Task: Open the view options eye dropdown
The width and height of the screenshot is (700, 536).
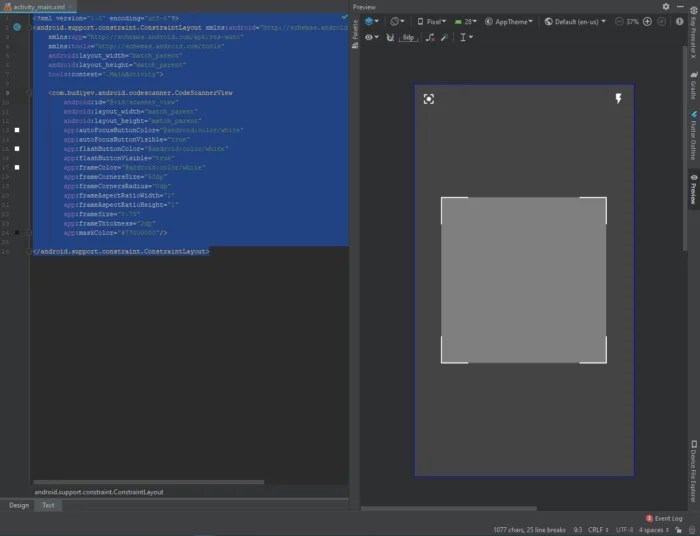Action: click(371, 37)
